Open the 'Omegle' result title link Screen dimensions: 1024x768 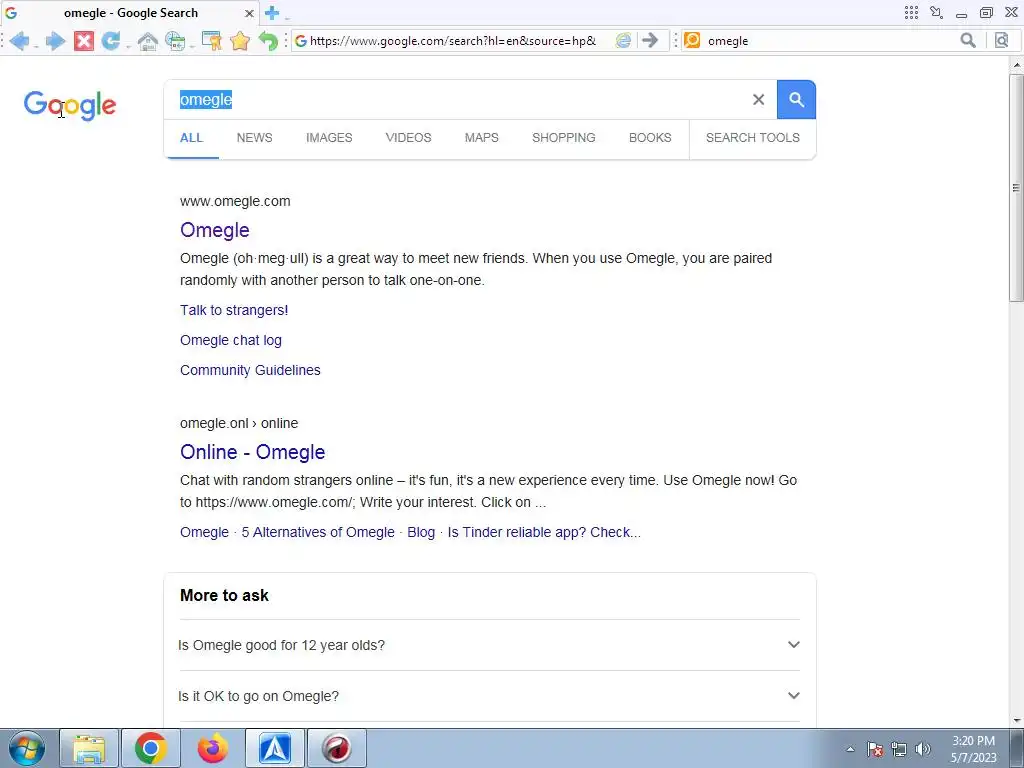click(214, 230)
